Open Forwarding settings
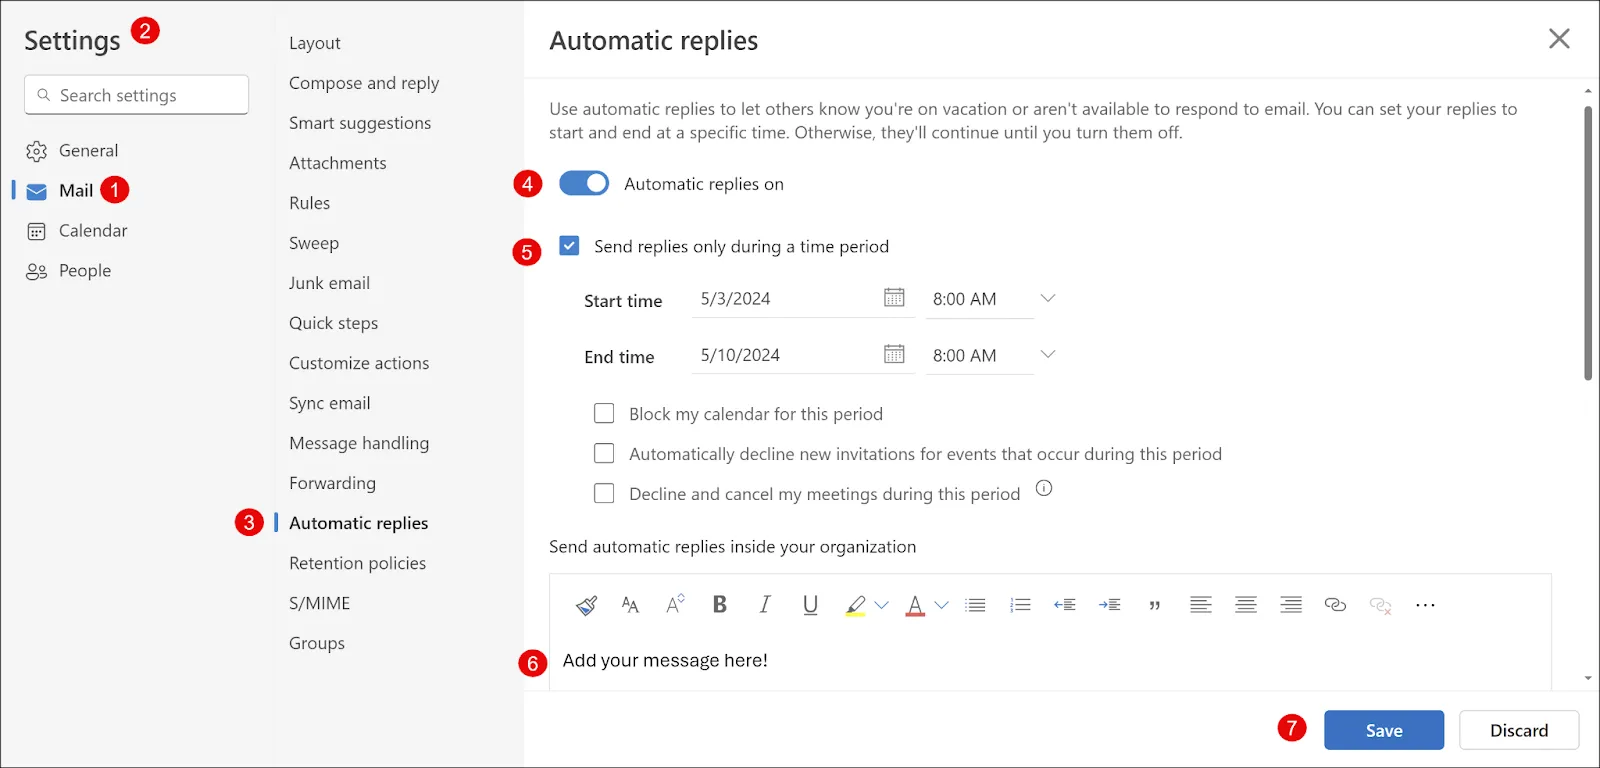1600x768 pixels. coord(332,483)
